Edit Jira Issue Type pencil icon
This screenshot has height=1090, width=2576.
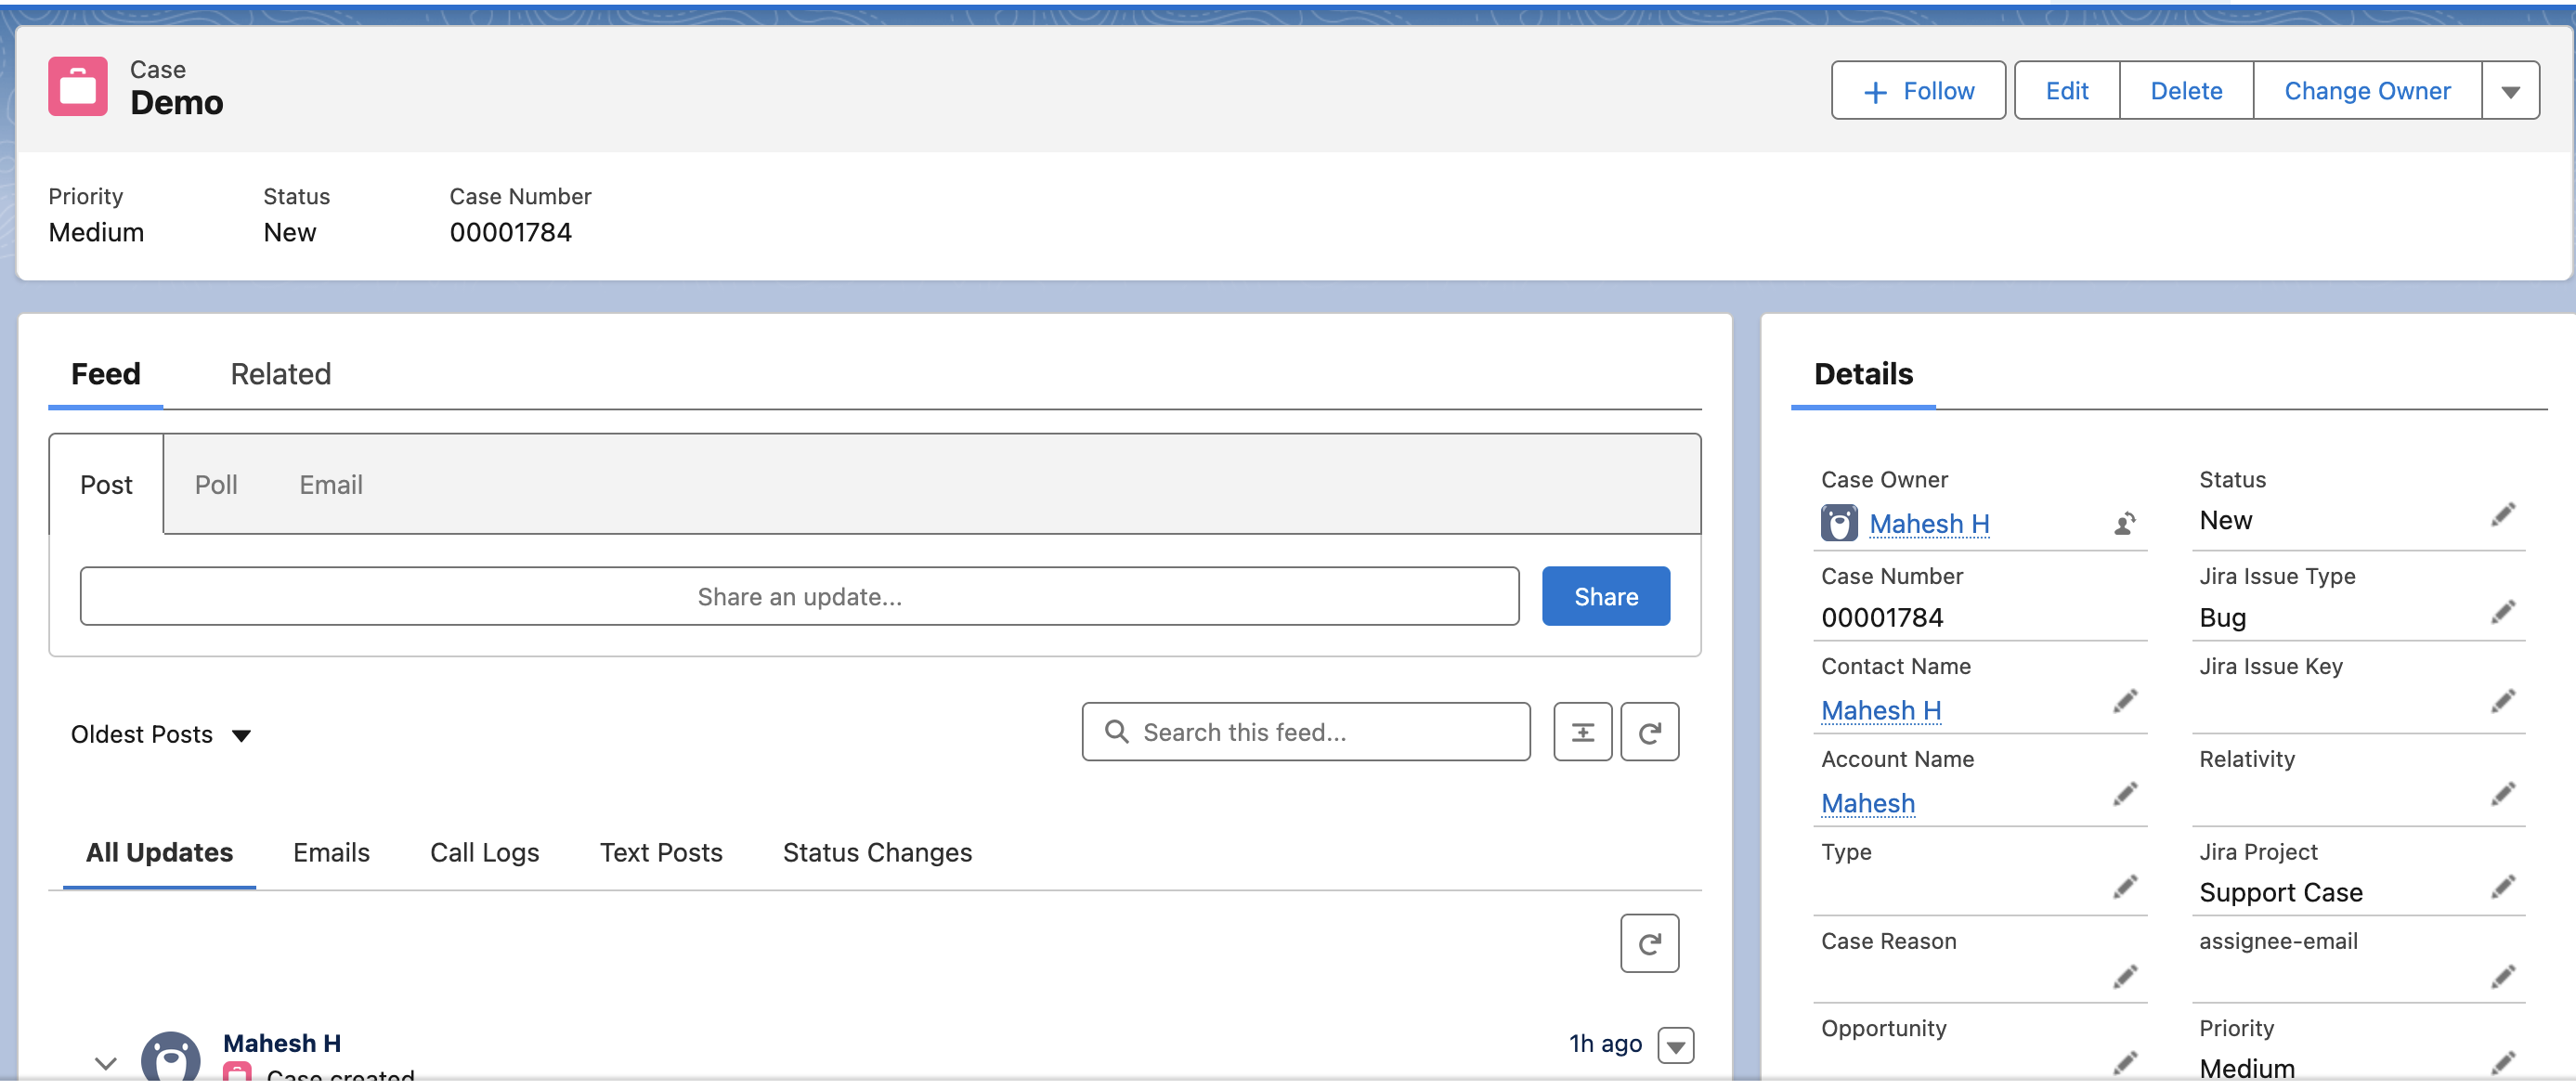(2503, 613)
